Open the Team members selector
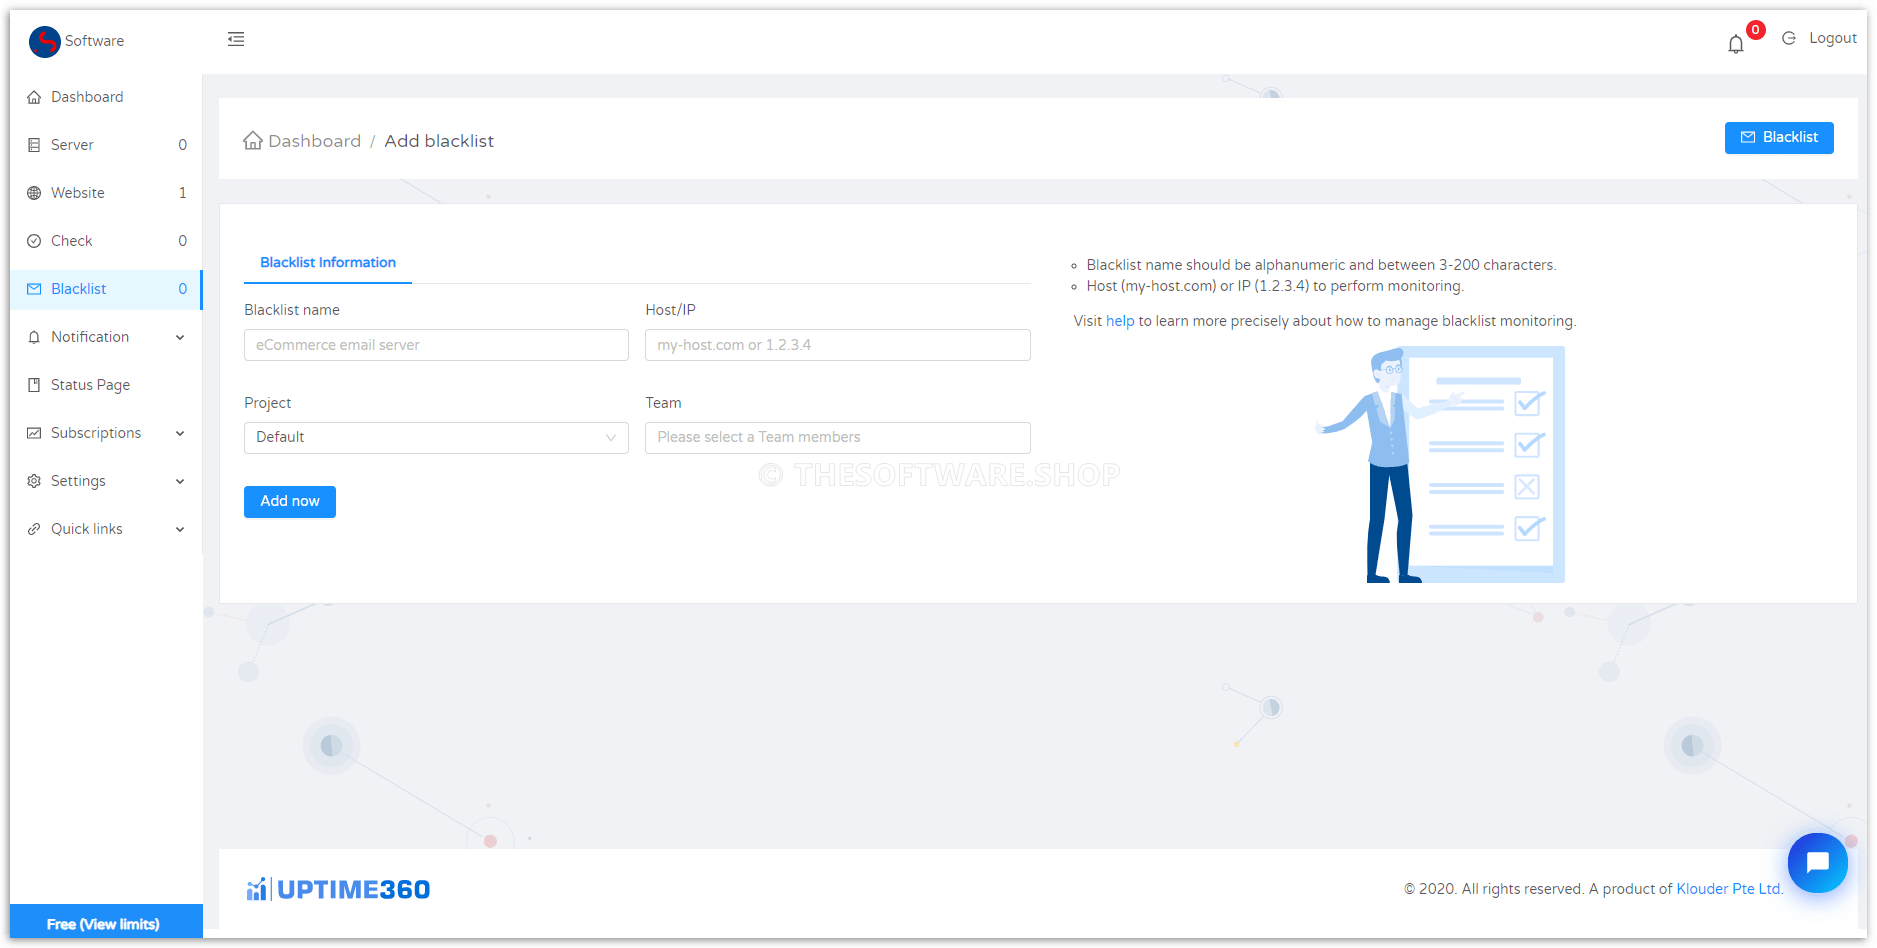 (x=837, y=438)
